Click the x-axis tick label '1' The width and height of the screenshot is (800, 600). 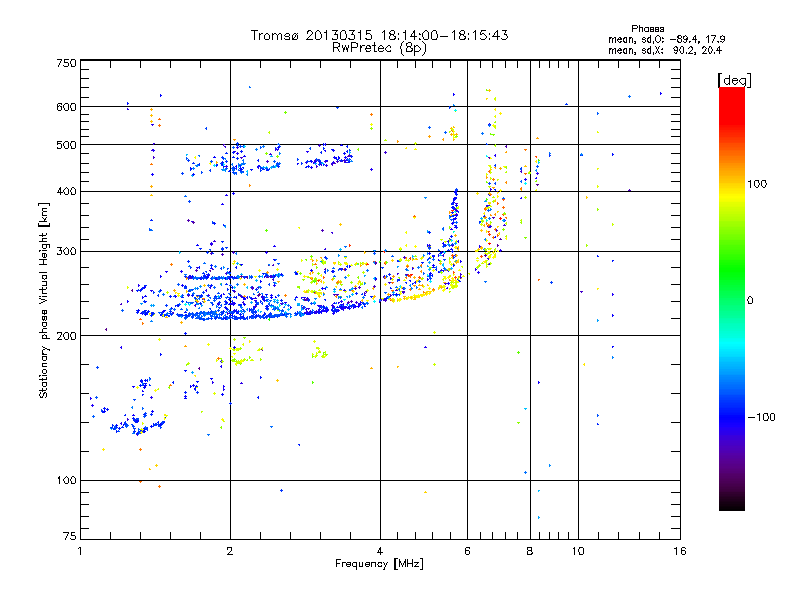[80, 551]
